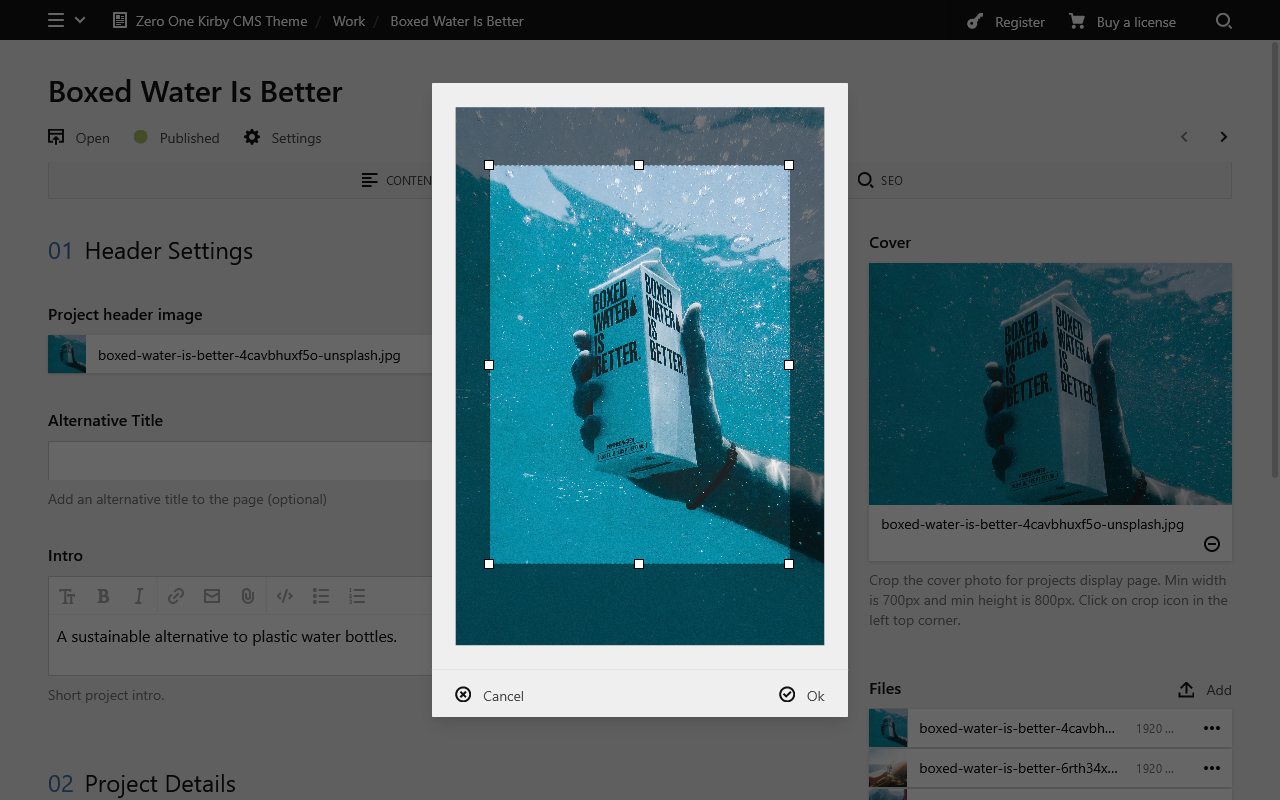
Task: Open the search magnifier icon
Action: pyautogui.click(x=1224, y=21)
